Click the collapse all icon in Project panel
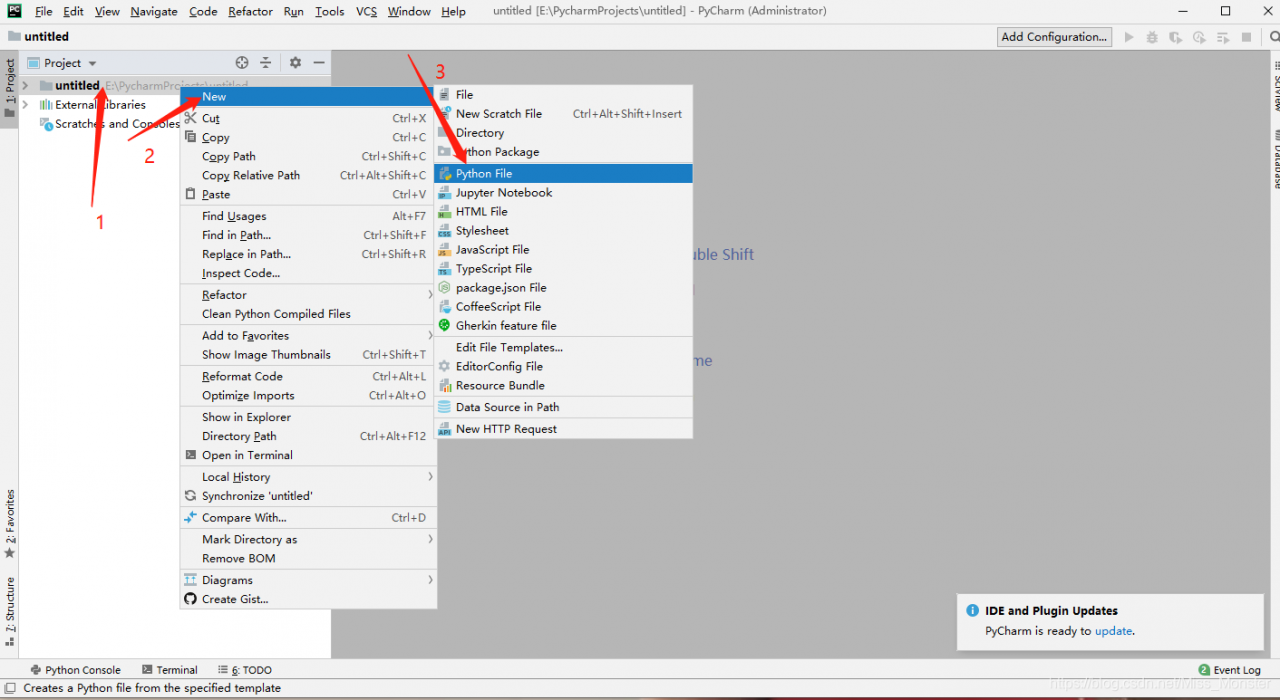 point(266,63)
